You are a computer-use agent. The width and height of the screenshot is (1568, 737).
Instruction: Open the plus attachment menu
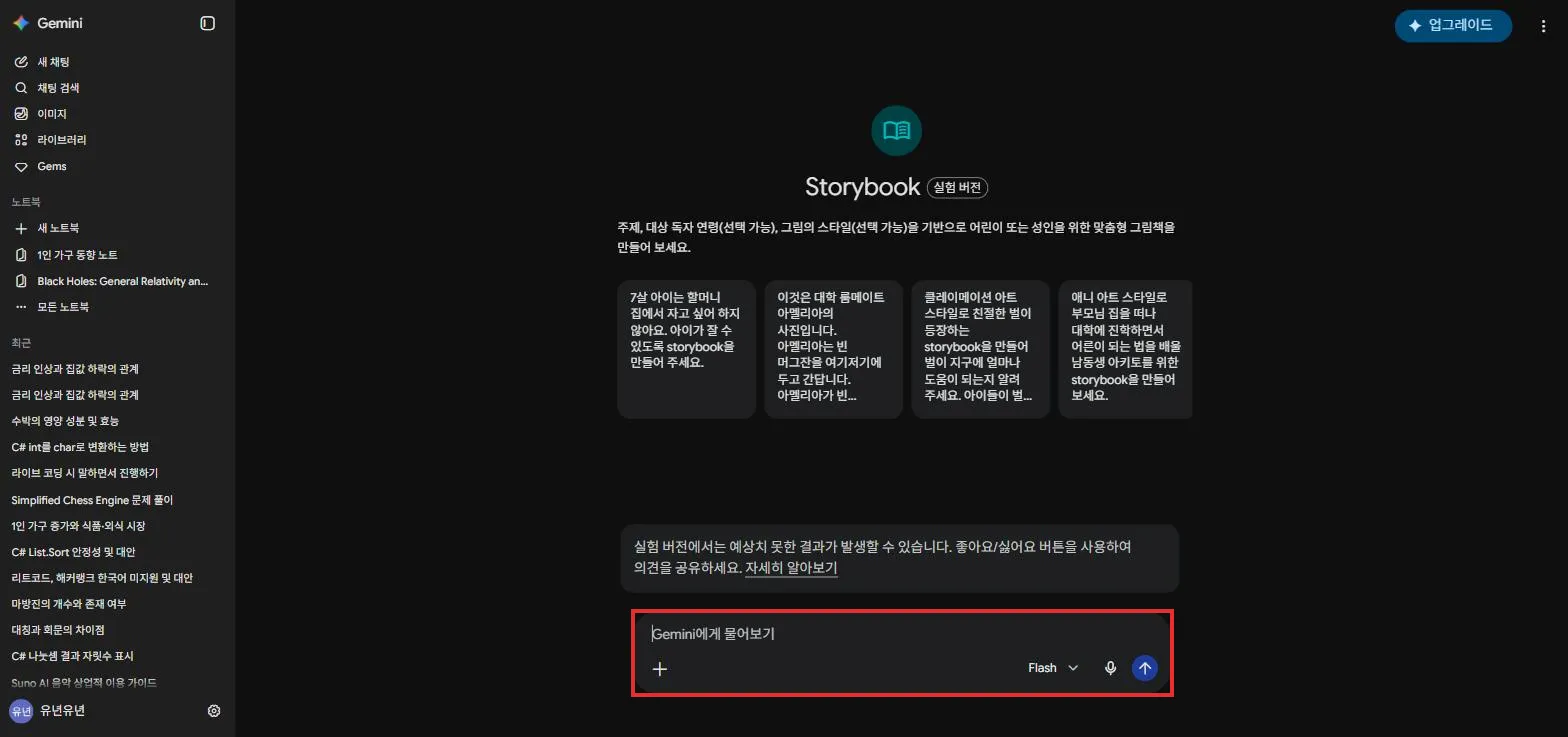(x=660, y=668)
